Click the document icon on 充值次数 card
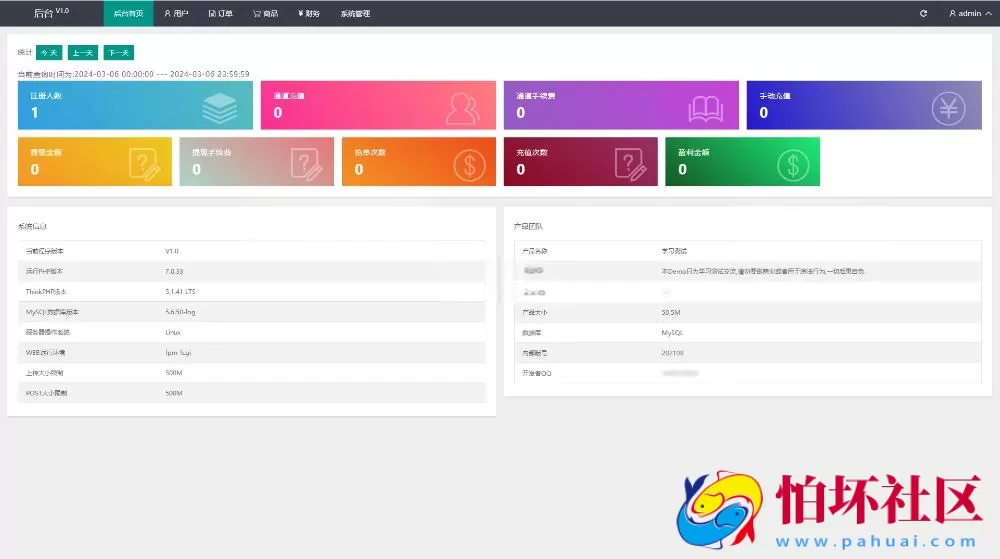 click(x=630, y=163)
